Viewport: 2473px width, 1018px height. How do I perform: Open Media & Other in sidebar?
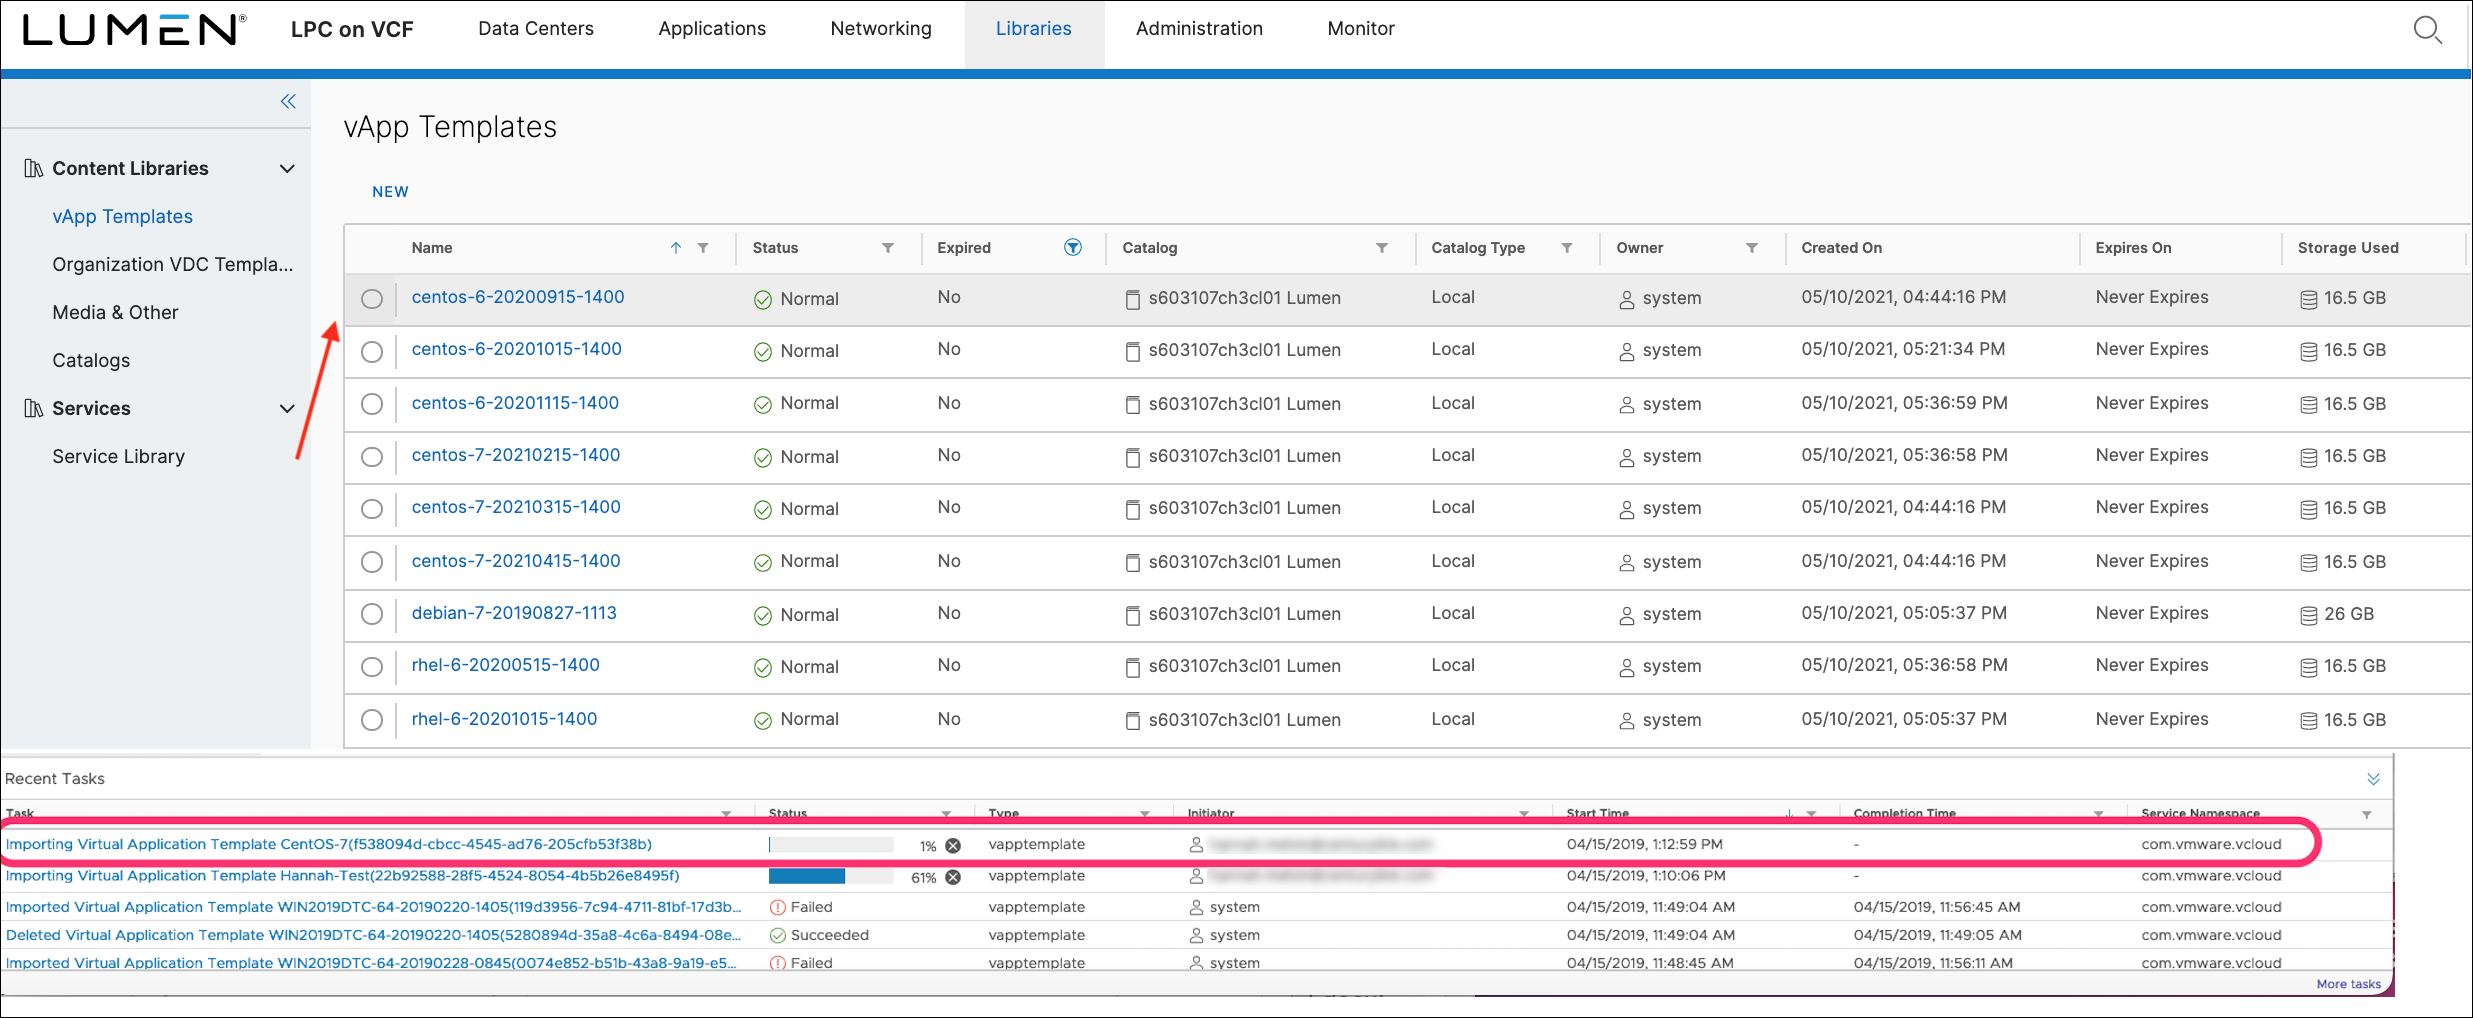click(115, 312)
